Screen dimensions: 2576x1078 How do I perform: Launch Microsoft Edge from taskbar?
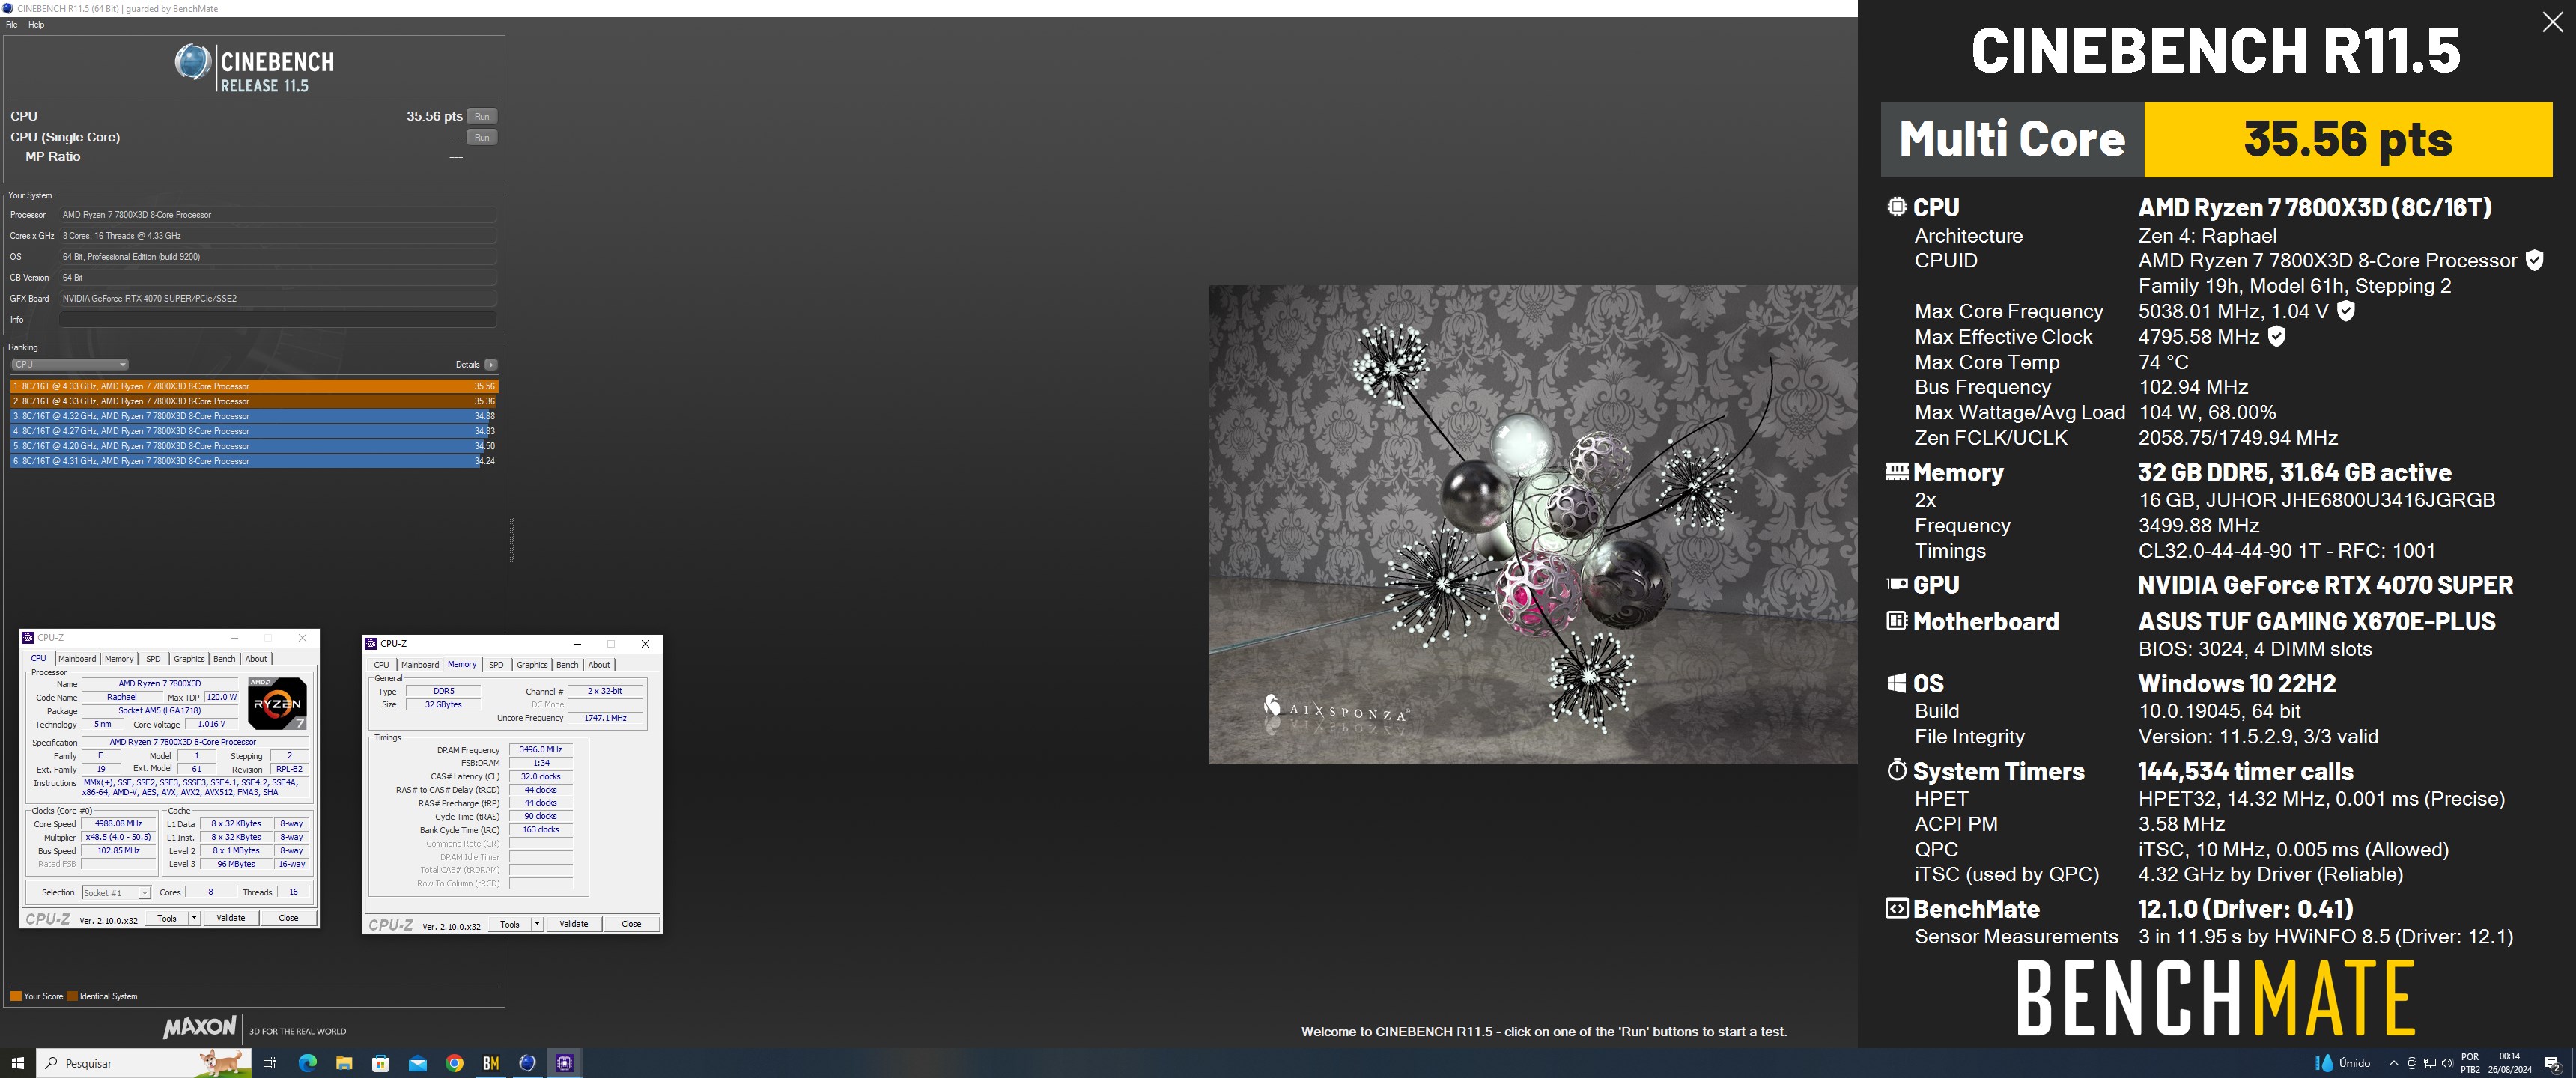tap(307, 1063)
